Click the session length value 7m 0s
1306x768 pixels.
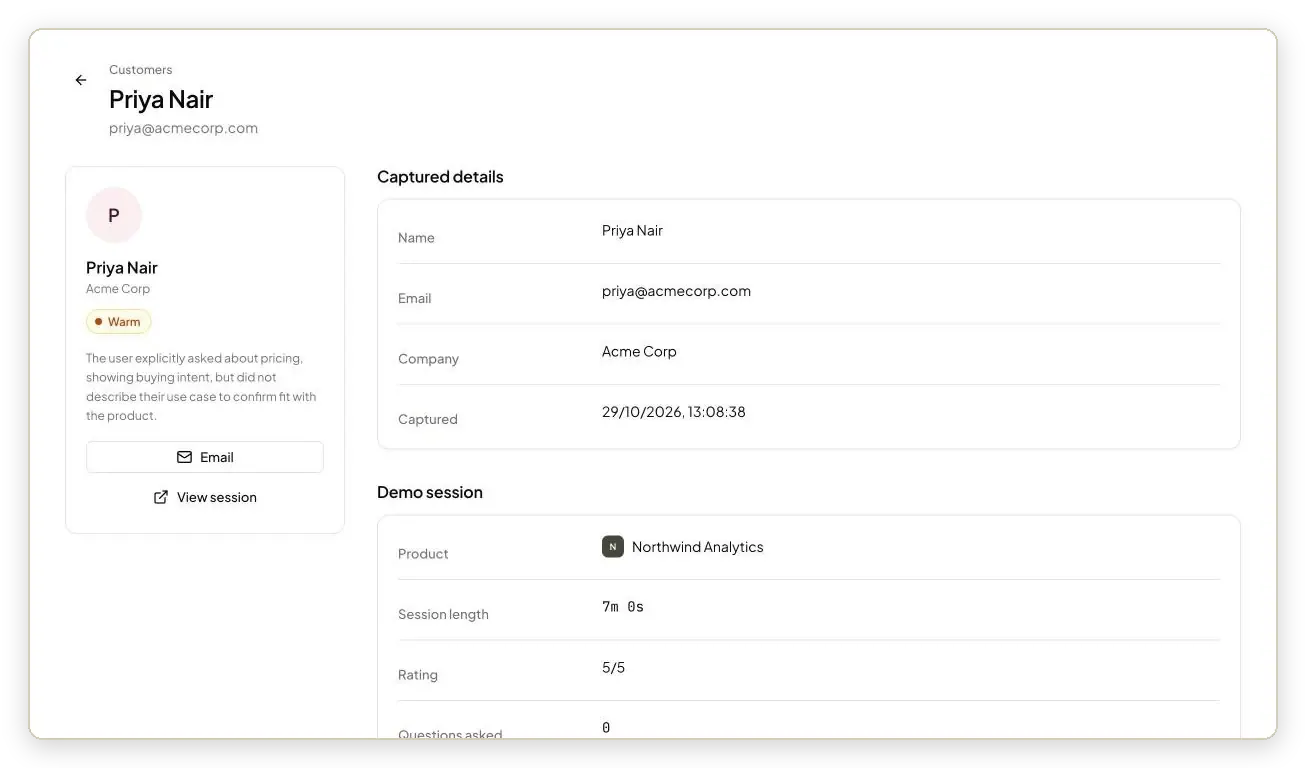pyautogui.click(x=623, y=607)
